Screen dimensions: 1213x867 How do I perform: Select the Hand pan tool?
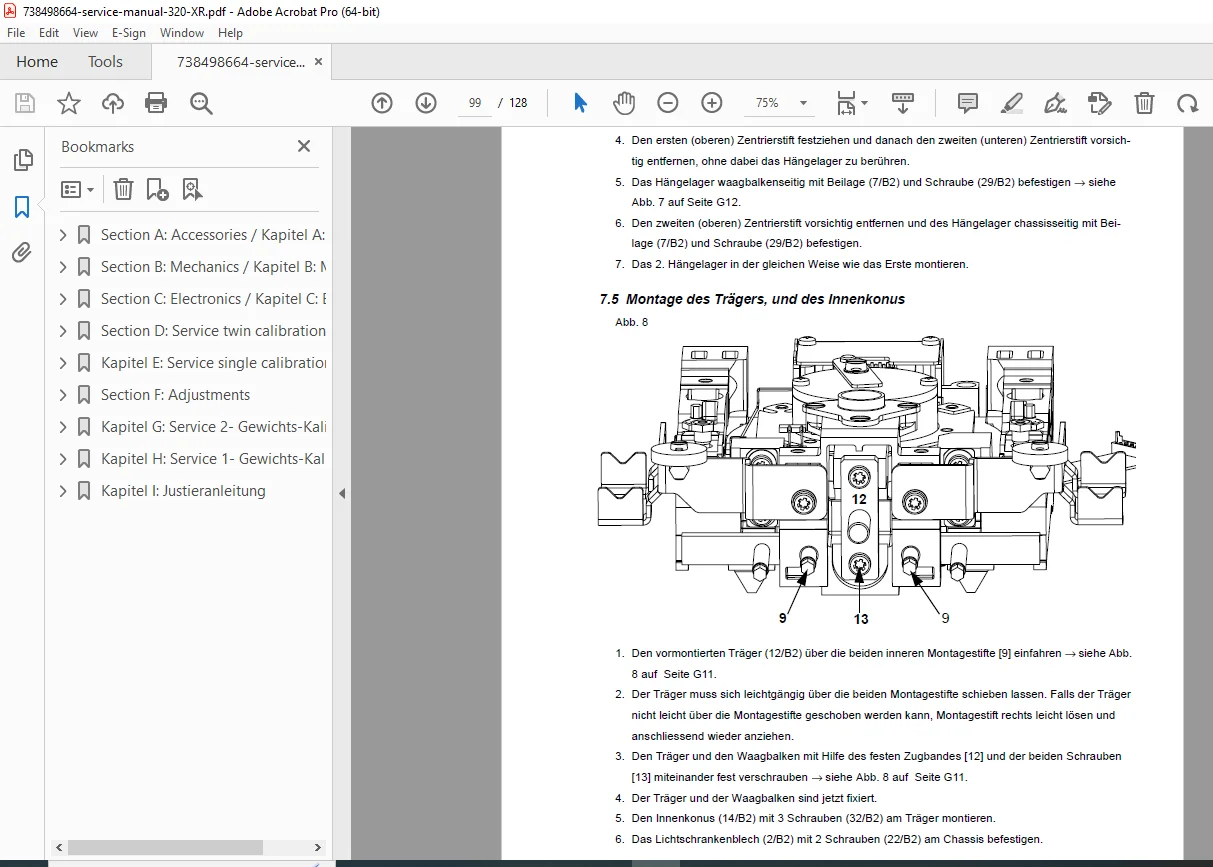[x=624, y=103]
